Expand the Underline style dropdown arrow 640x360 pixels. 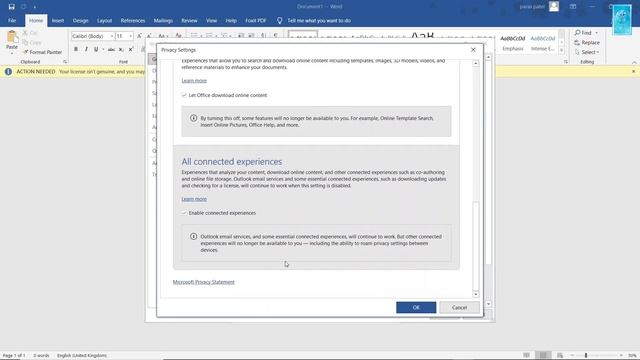103,49
